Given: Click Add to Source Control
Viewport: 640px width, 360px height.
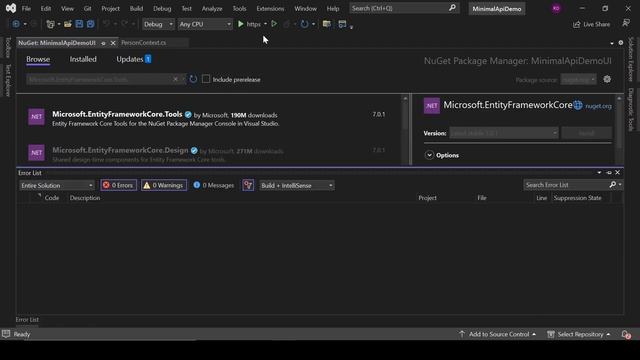Looking at the screenshot, I should tap(497, 334).
